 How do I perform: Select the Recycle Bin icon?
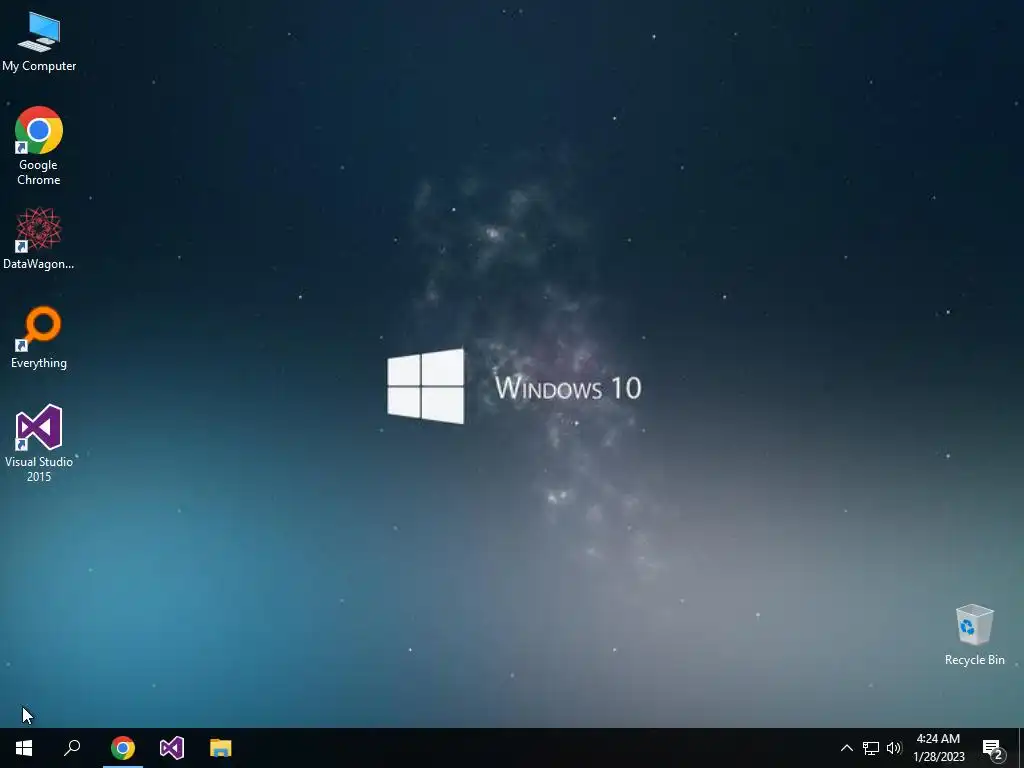coord(974,635)
